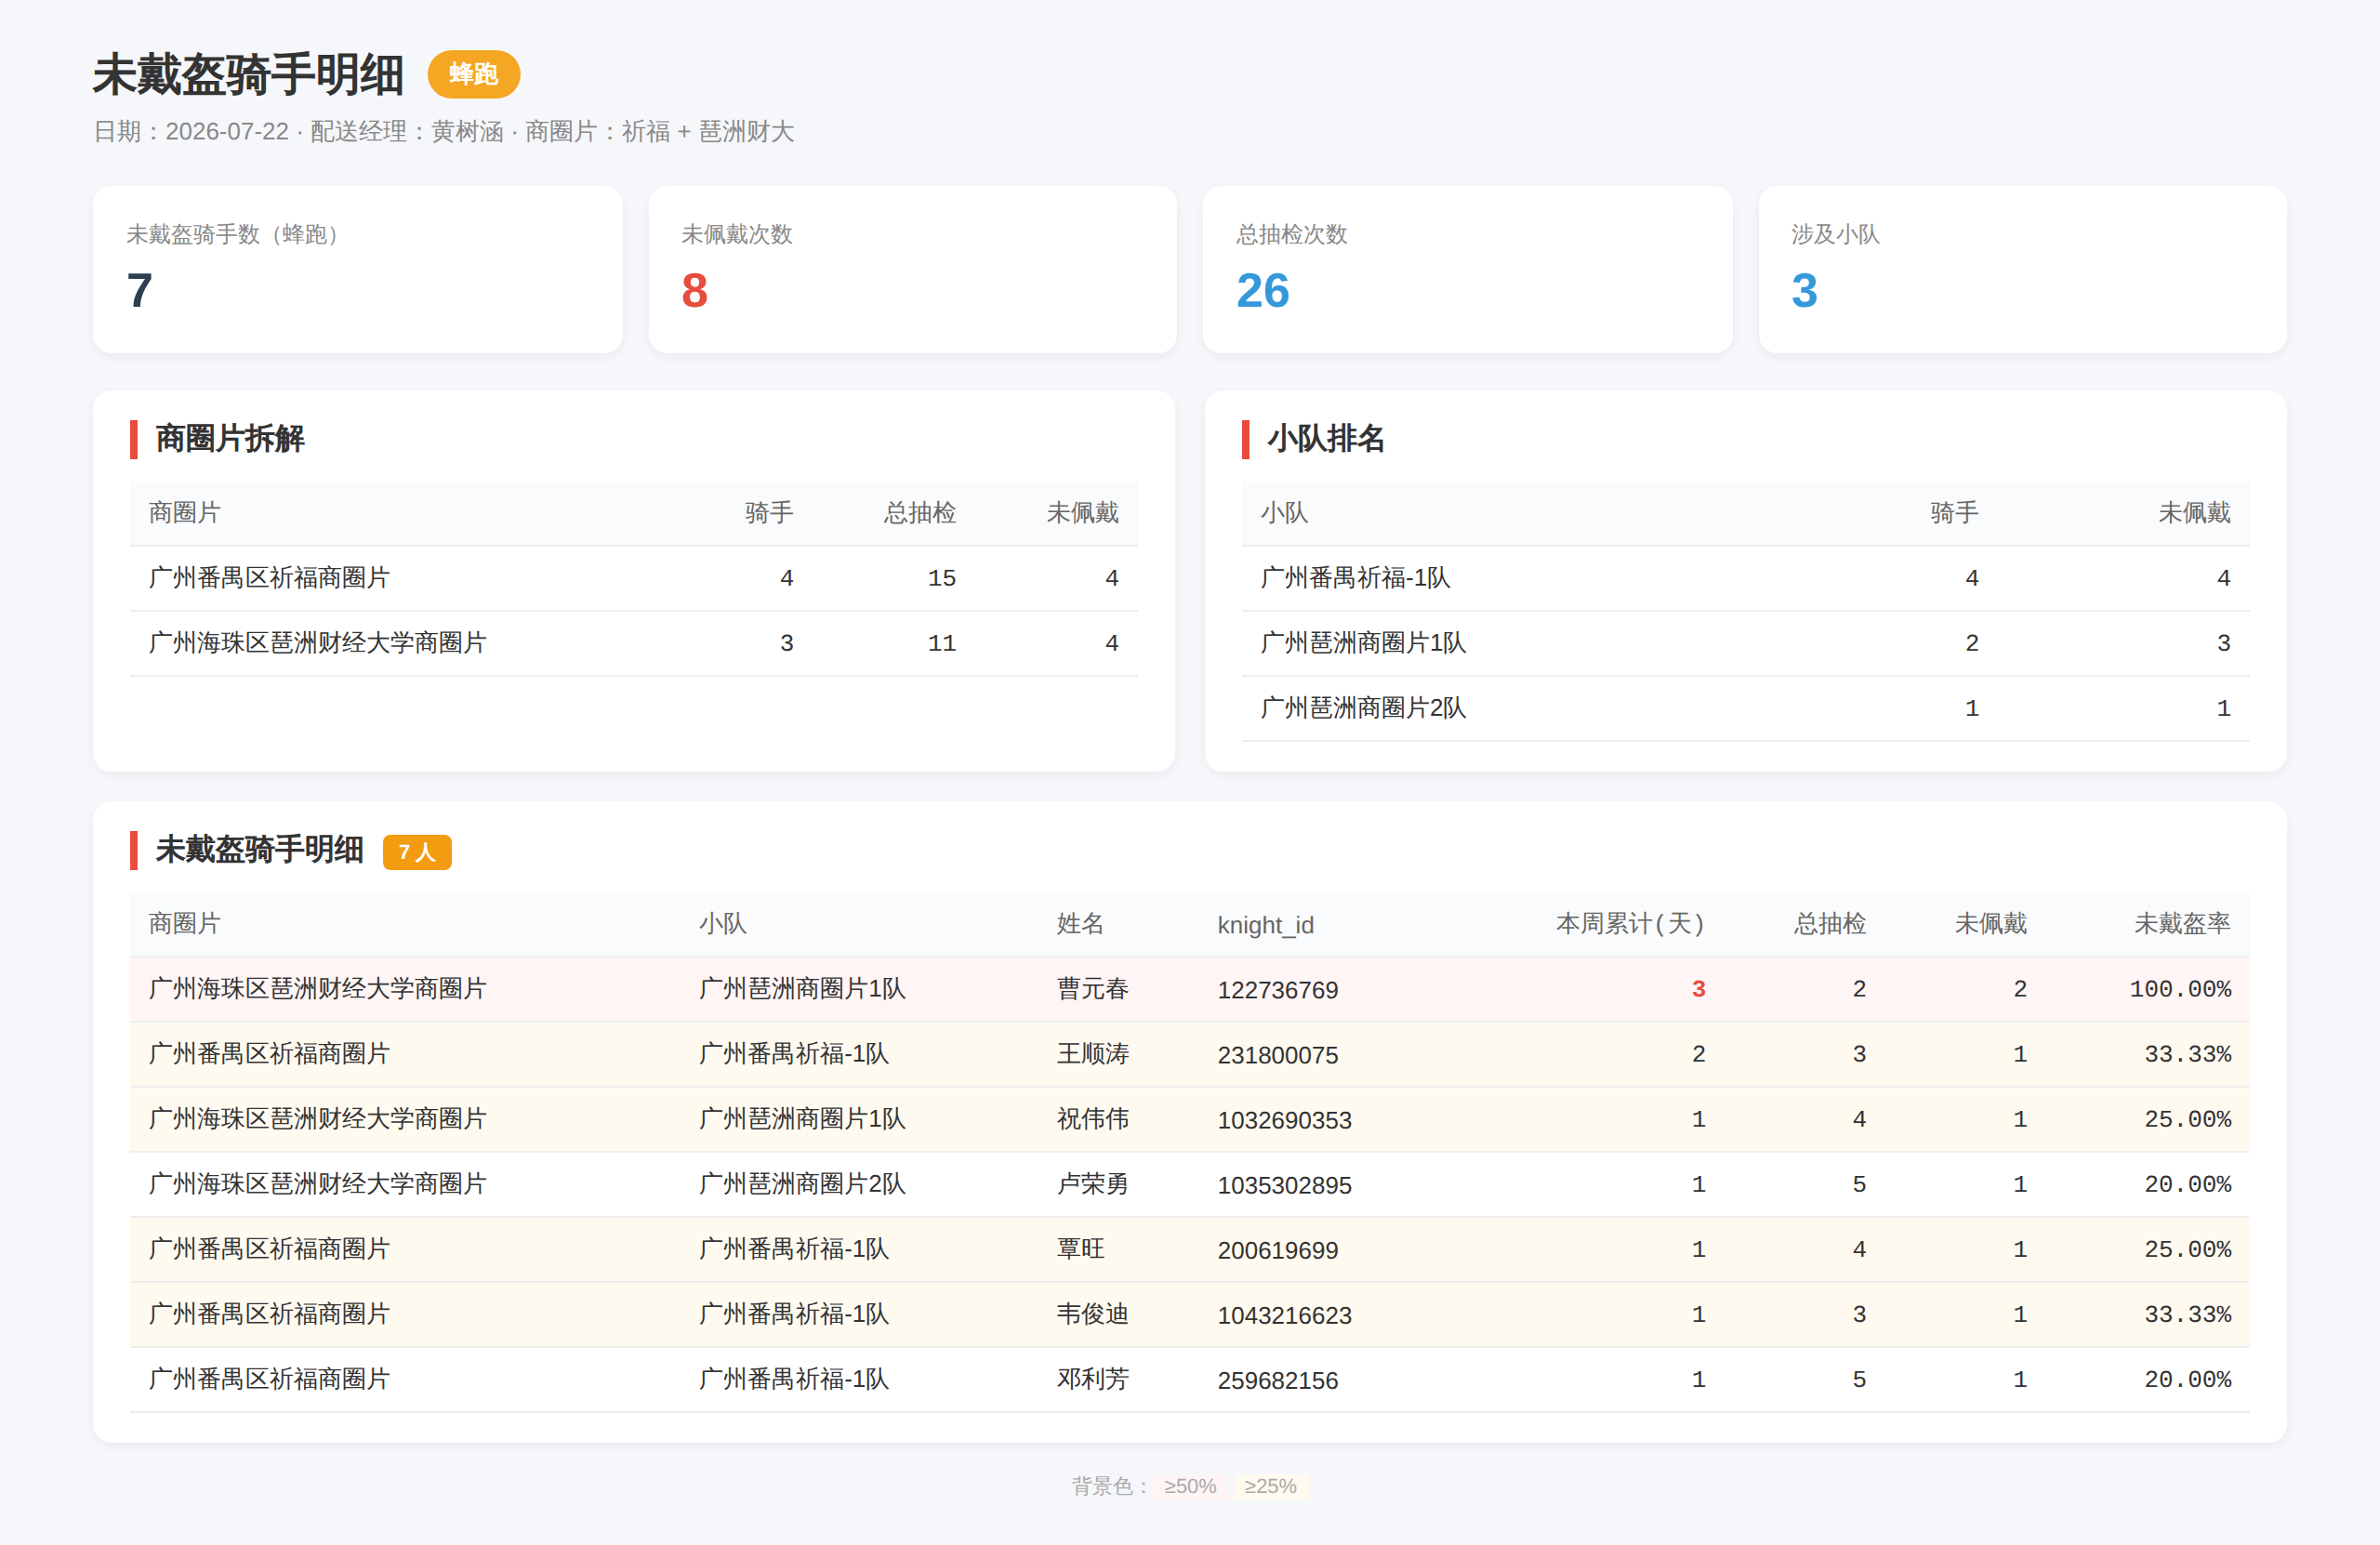Click the ≥50% legend color swatch
The height and width of the screenshot is (1545, 2380).
(x=1190, y=1486)
